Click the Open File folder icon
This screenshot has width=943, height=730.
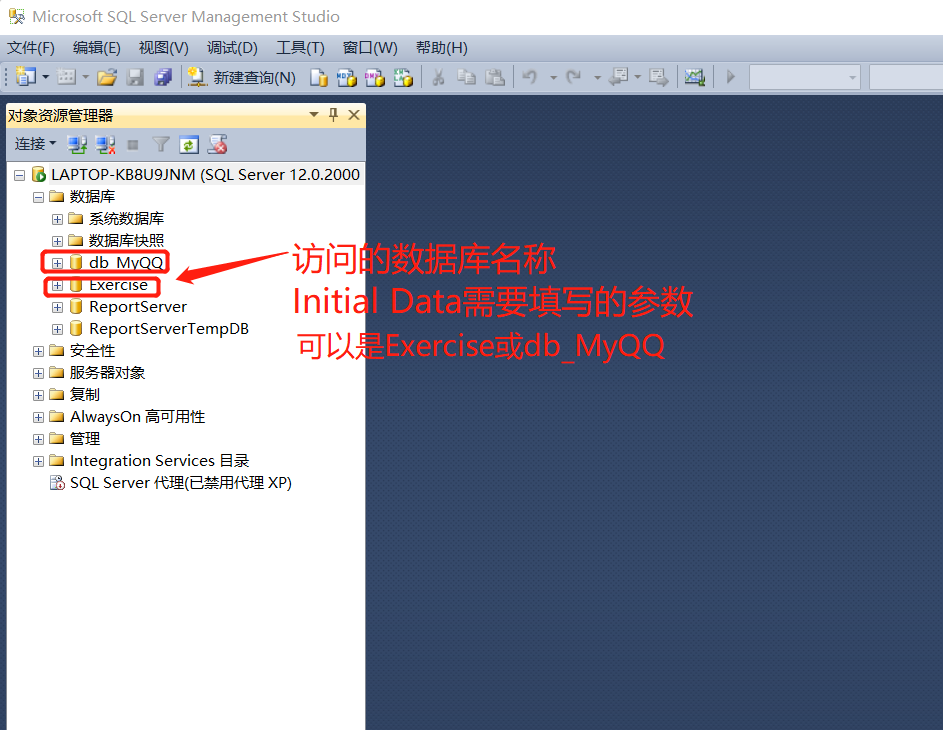pos(107,77)
